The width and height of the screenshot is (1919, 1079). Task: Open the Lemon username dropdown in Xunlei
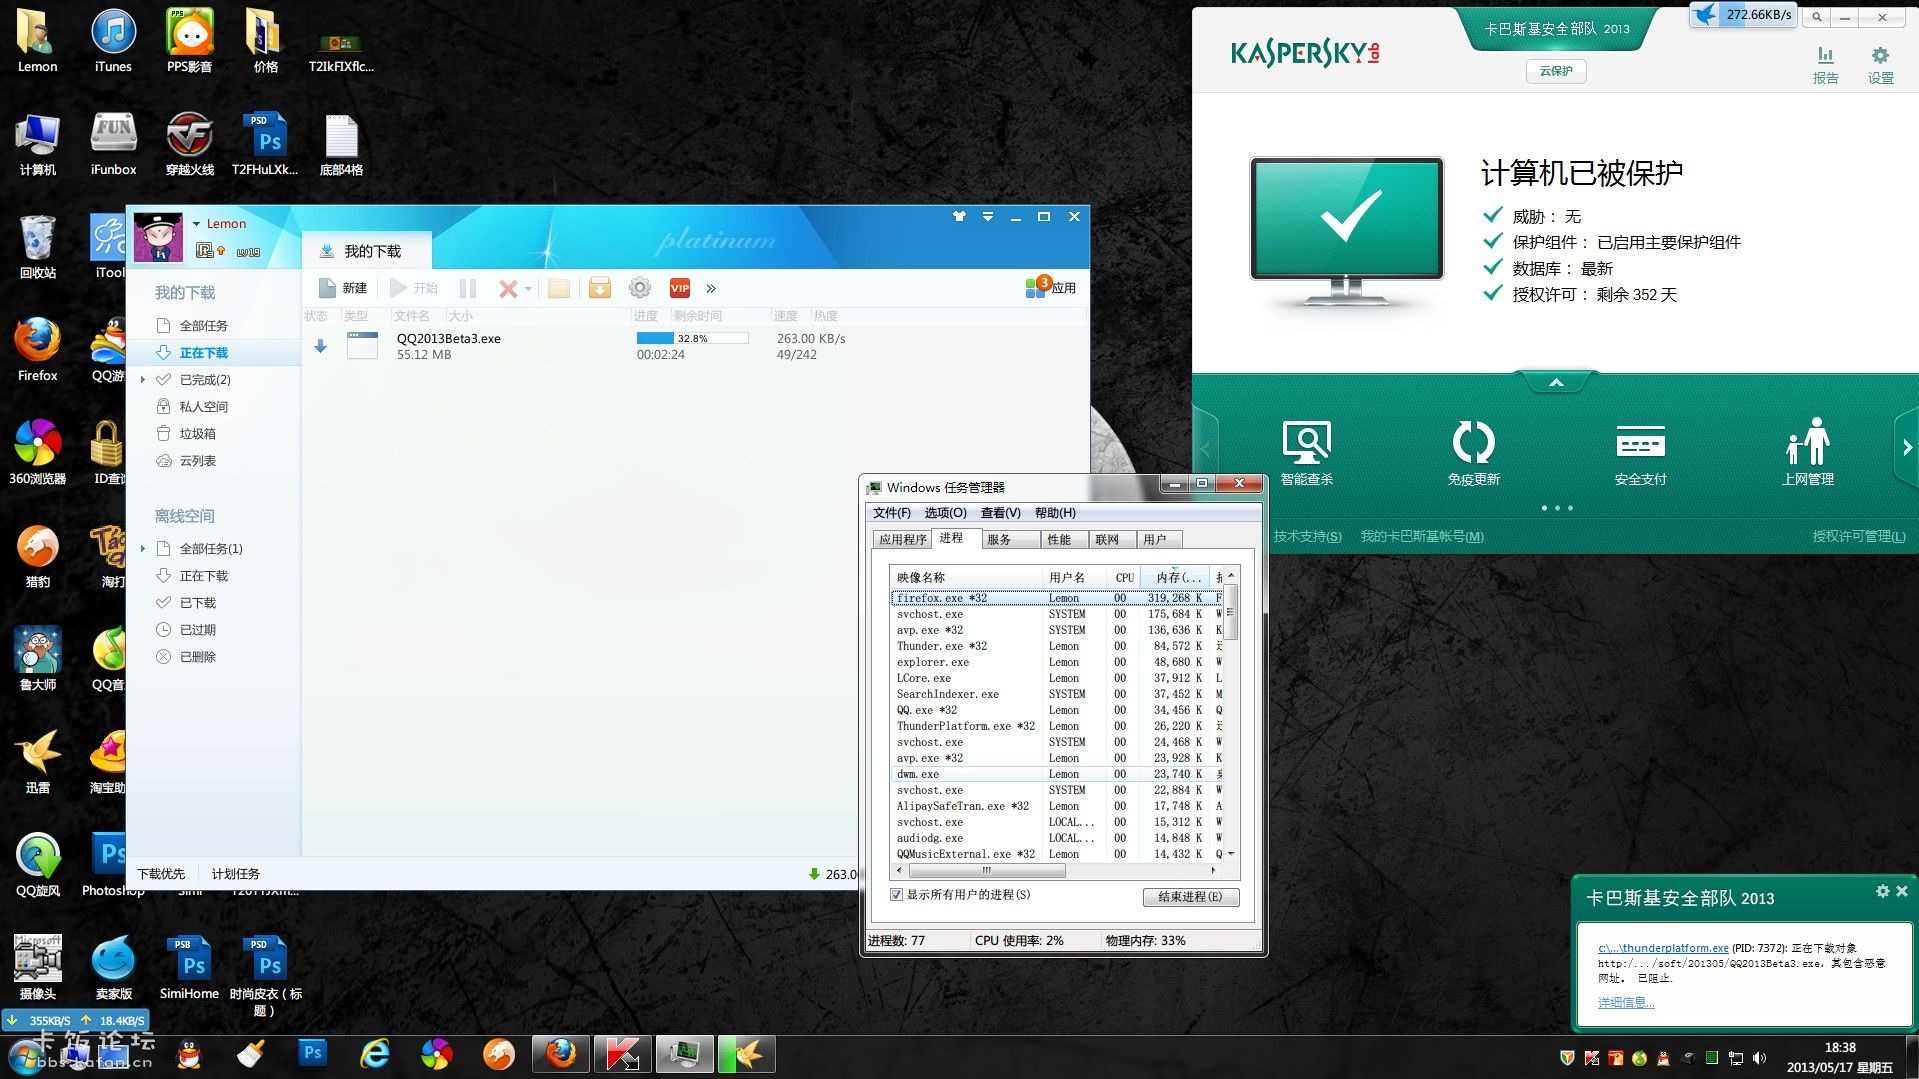196,224
